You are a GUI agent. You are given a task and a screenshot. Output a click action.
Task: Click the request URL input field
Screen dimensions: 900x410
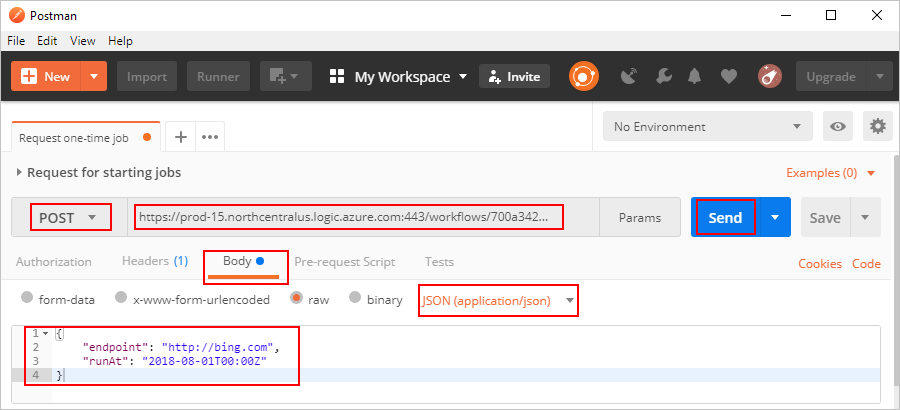pyautogui.click(x=363, y=218)
